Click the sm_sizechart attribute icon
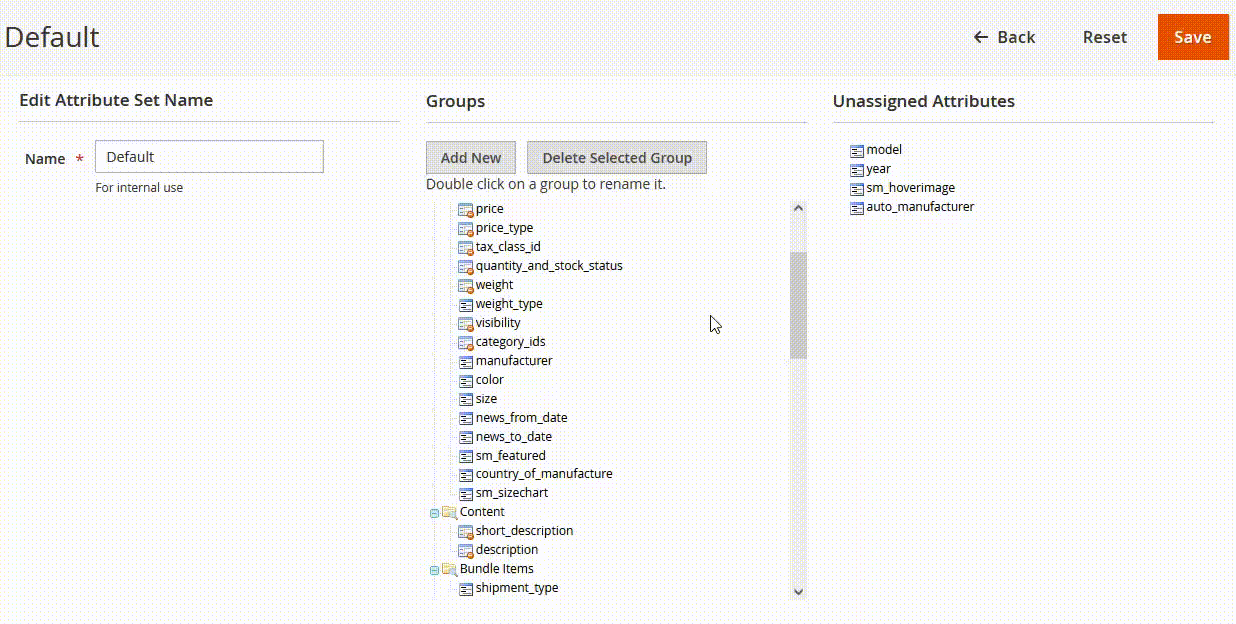 point(465,493)
